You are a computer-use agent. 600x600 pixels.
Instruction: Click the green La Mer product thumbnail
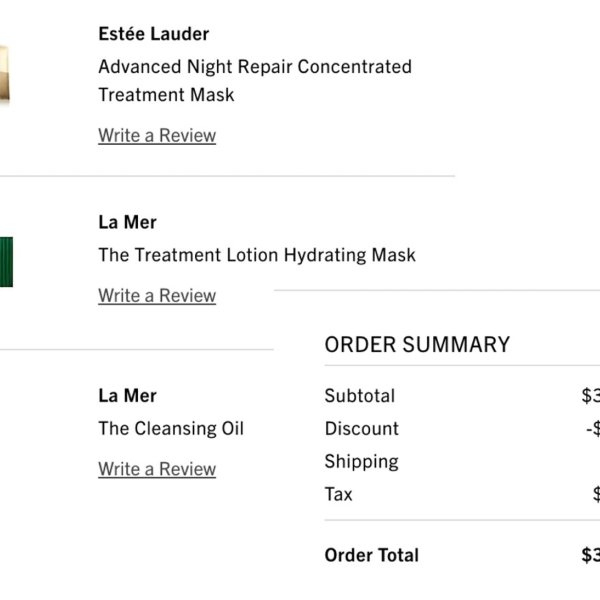6,262
